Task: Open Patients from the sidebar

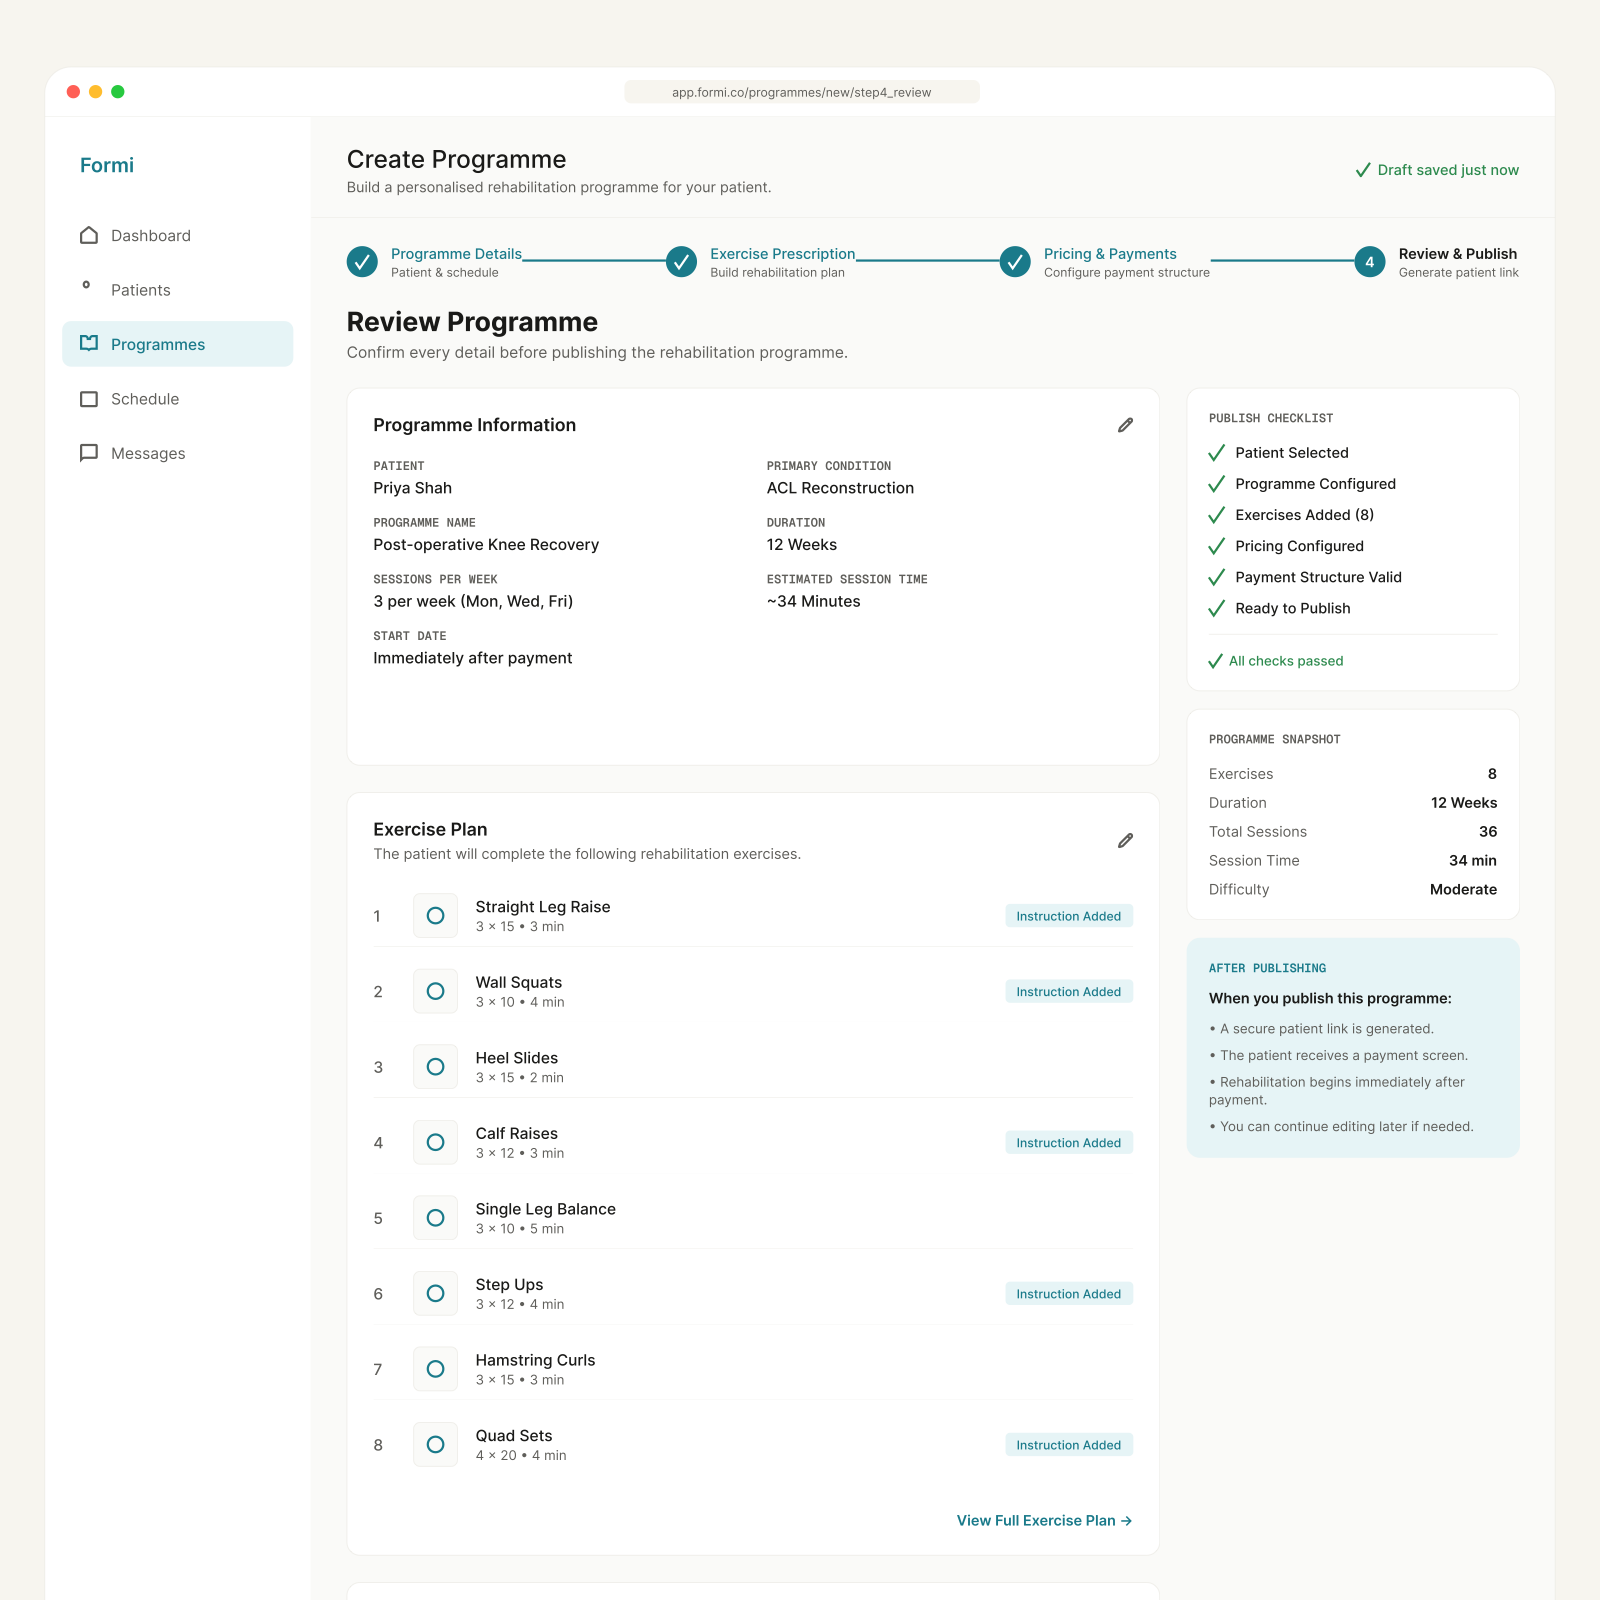Action: tap(177, 290)
